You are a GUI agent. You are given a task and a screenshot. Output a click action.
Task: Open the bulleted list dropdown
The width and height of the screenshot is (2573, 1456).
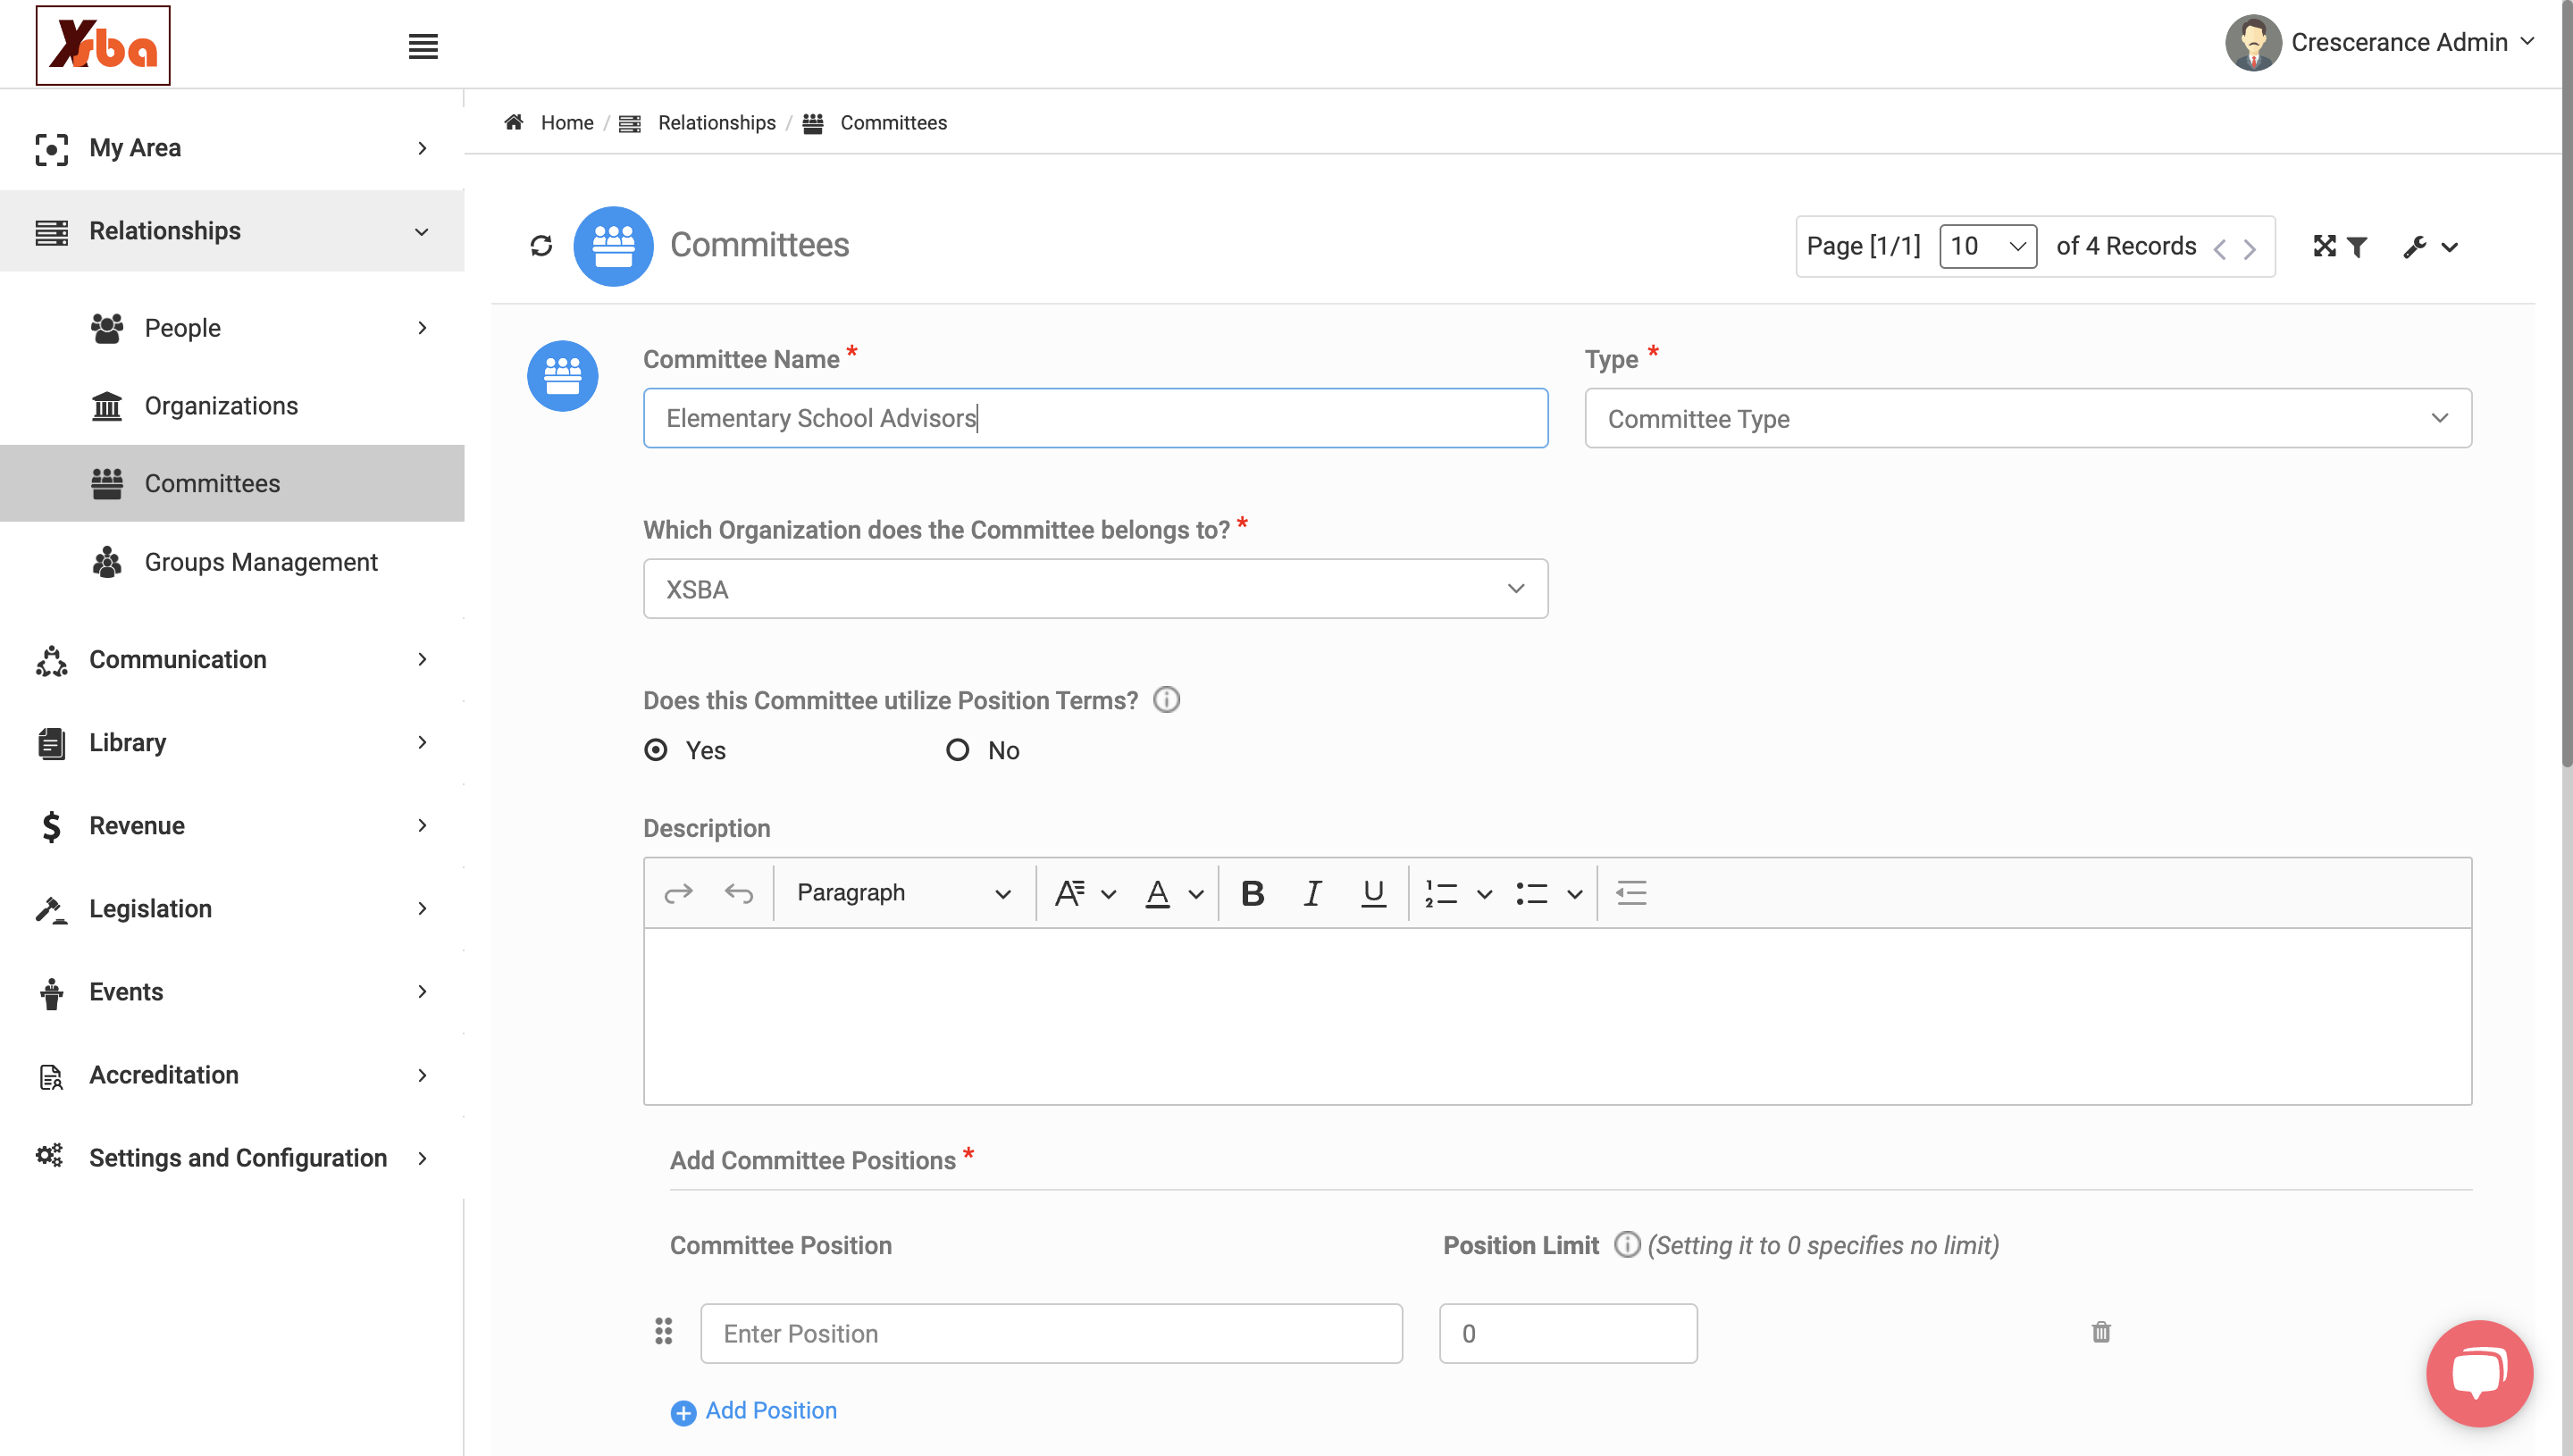1548,893
